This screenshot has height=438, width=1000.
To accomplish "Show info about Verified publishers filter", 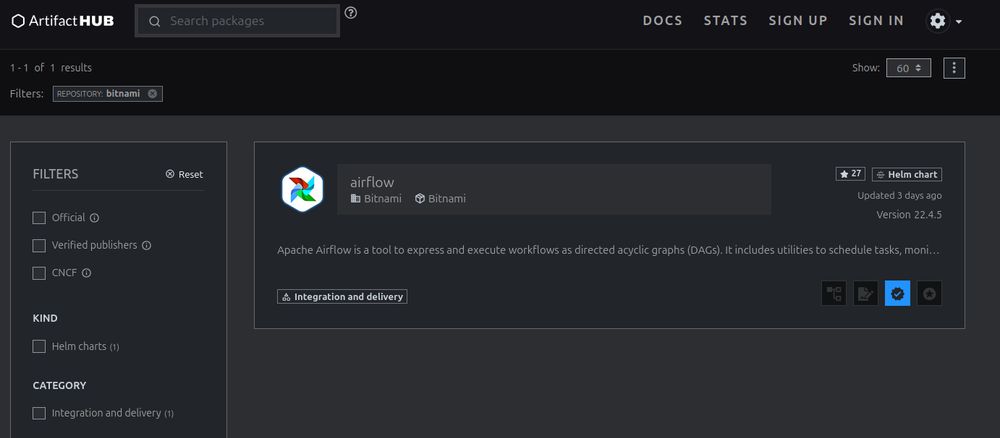I will pyautogui.click(x=146, y=245).
